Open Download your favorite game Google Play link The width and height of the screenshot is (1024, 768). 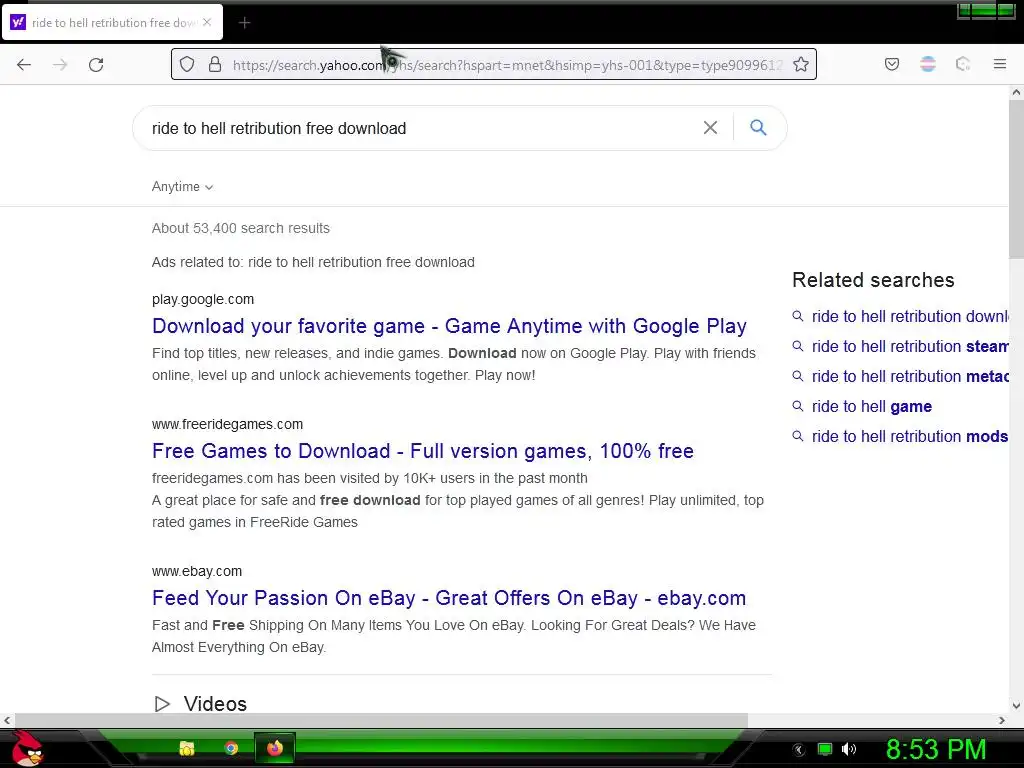[x=449, y=326]
